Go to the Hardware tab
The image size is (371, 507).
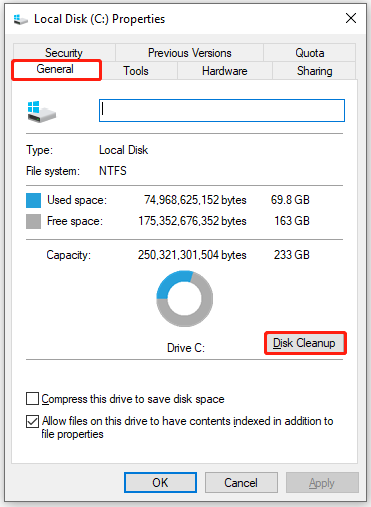225,71
